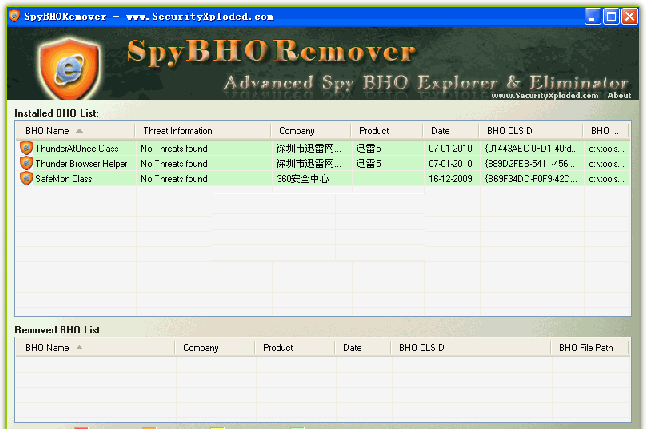
Task: Click the SpyBHORemover title bar app icon
Action: coord(14,16)
